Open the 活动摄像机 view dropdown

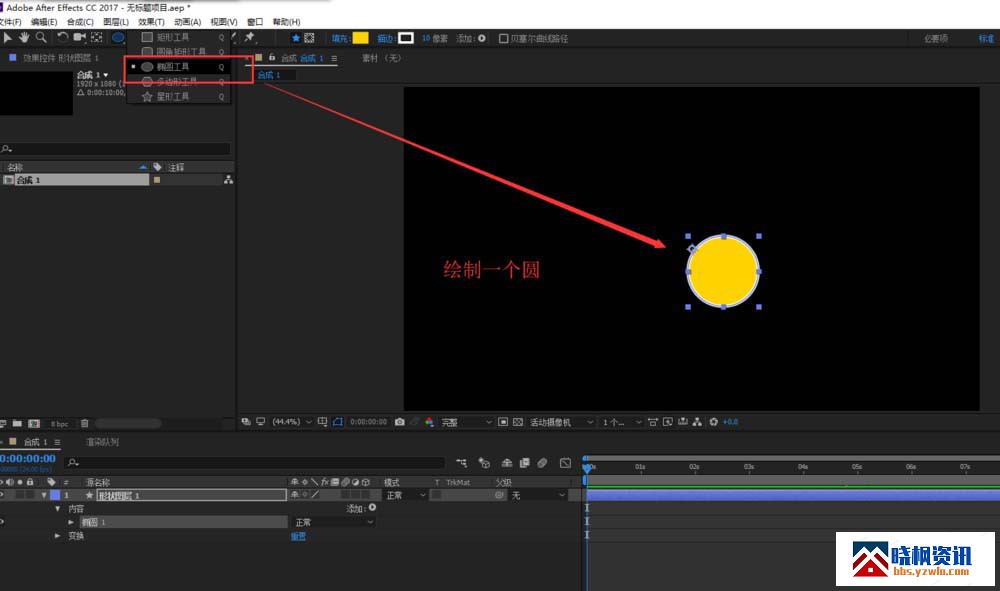[x=561, y=422]
